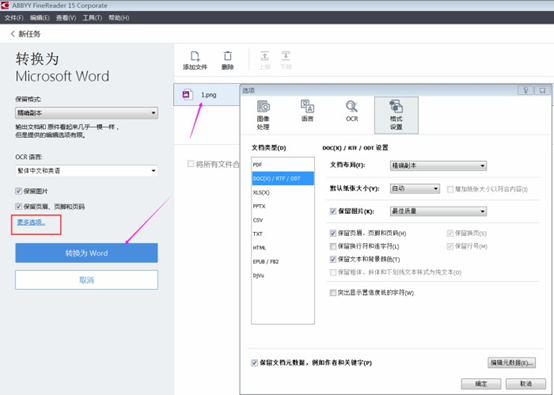Open the OCR settings tab icon
554x395 pixels.
352,106
